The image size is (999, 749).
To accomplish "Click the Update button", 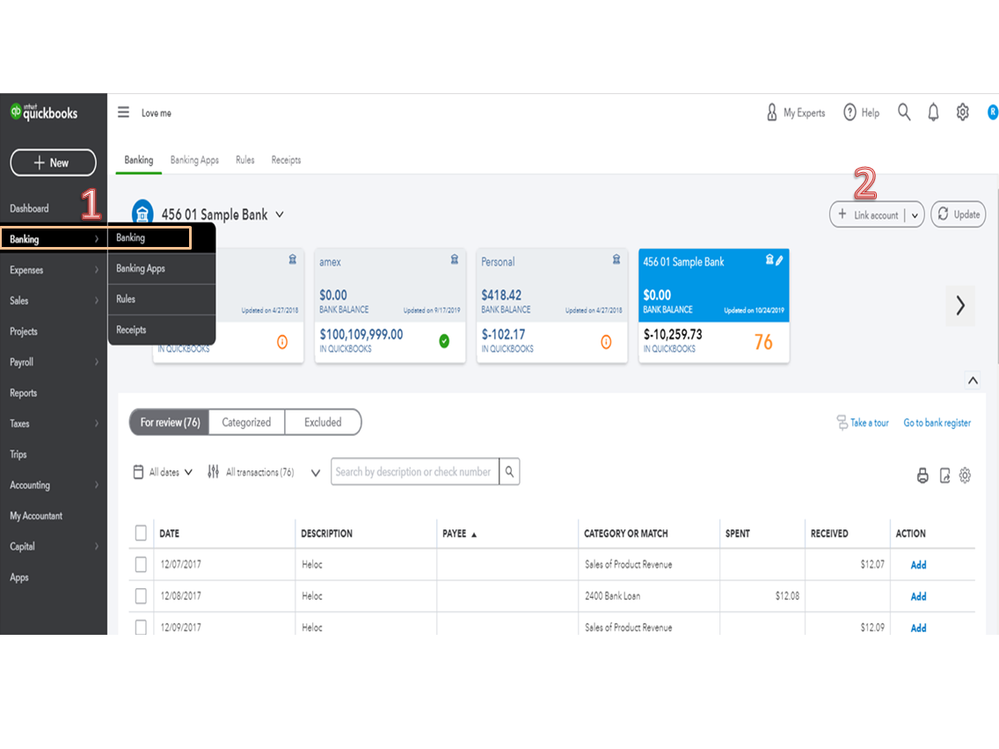I will [958, 214].
